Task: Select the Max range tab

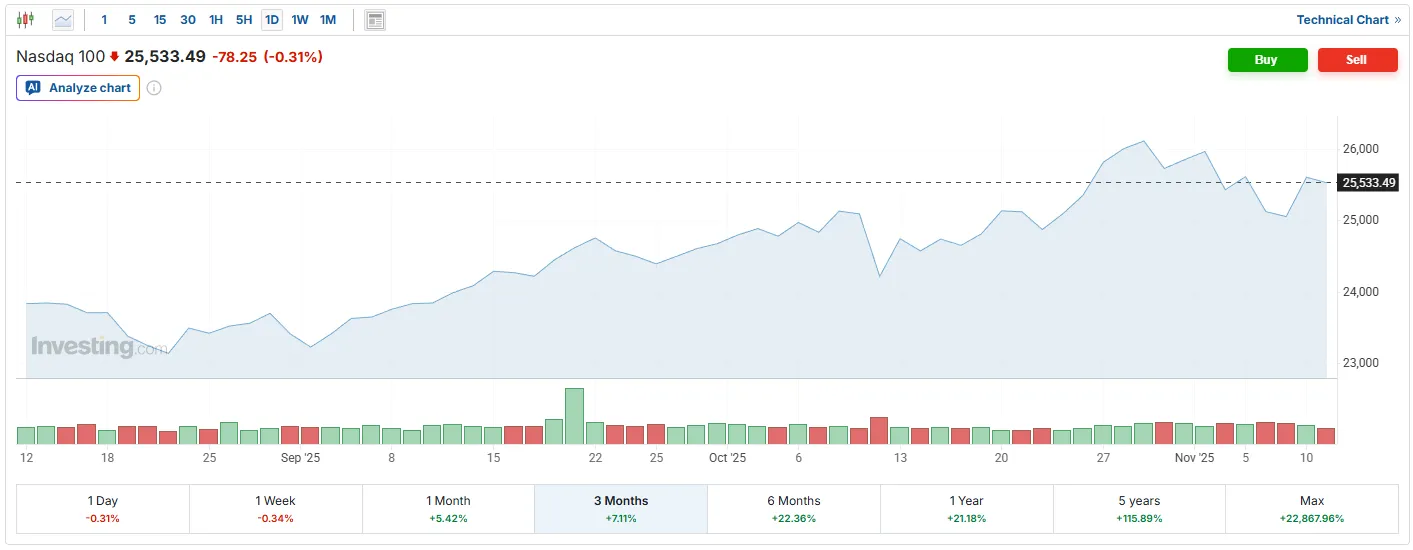Action: coord(1312,509)
